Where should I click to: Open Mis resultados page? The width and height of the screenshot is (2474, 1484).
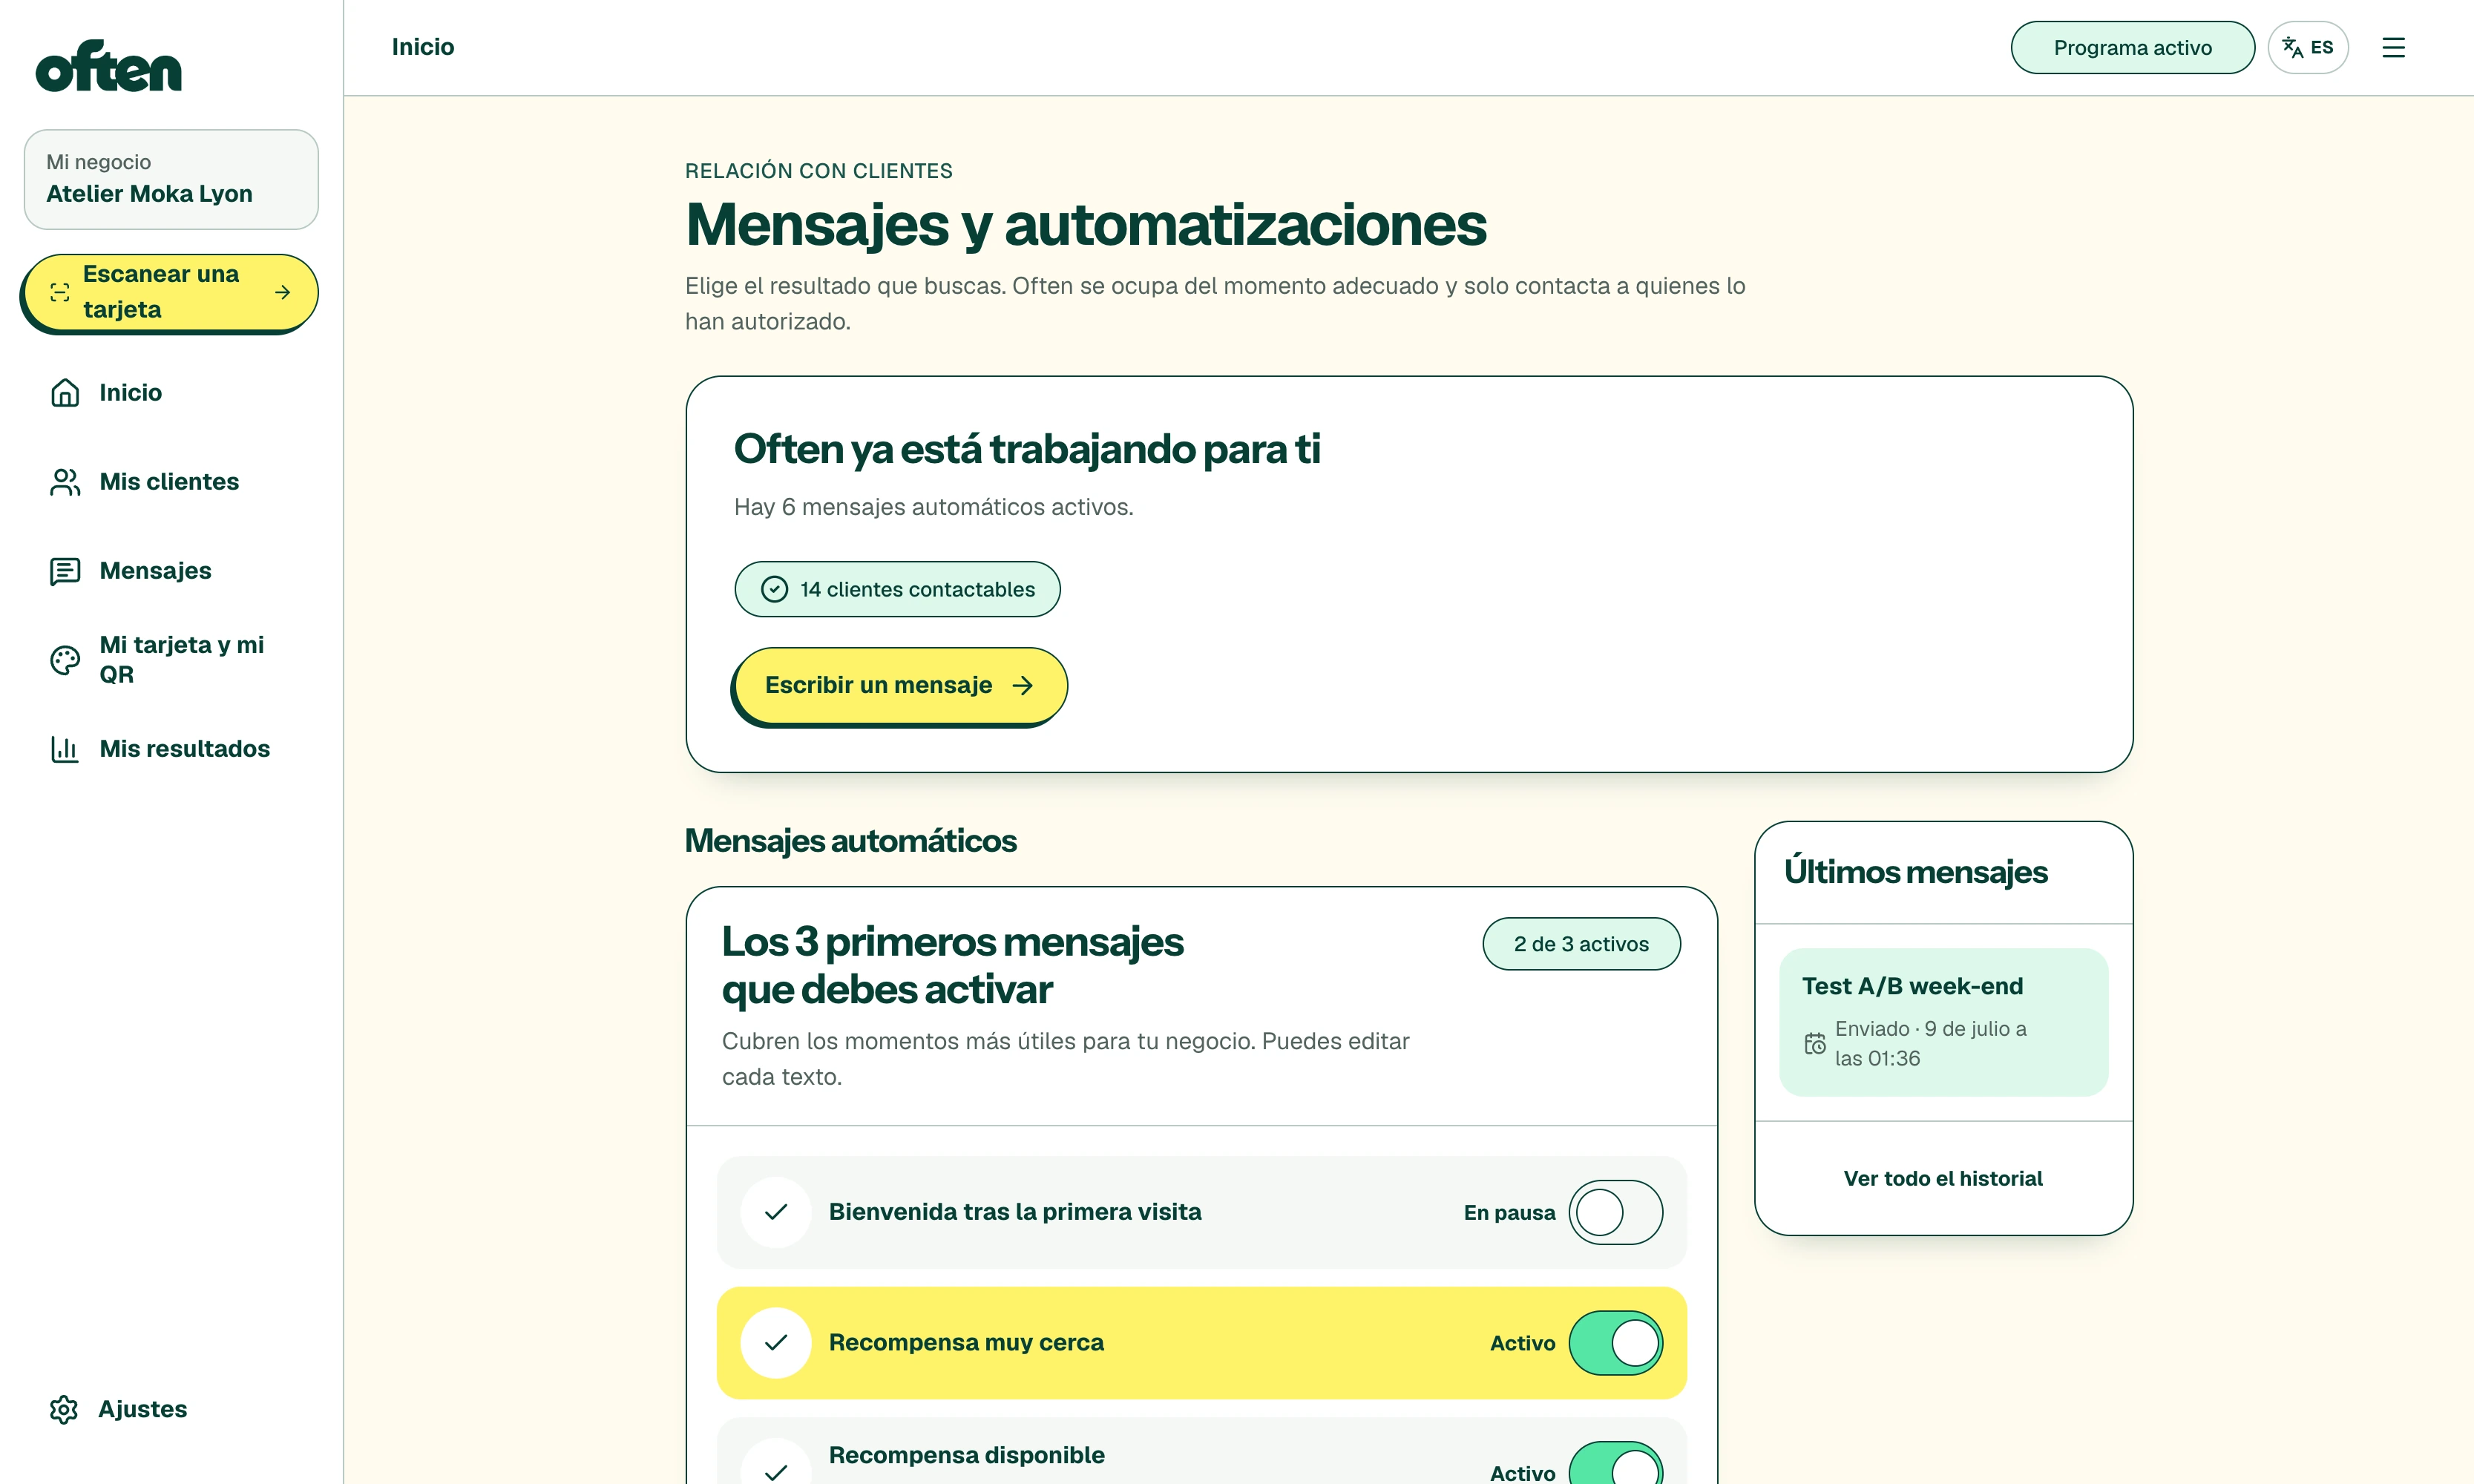tap(171, 749)
